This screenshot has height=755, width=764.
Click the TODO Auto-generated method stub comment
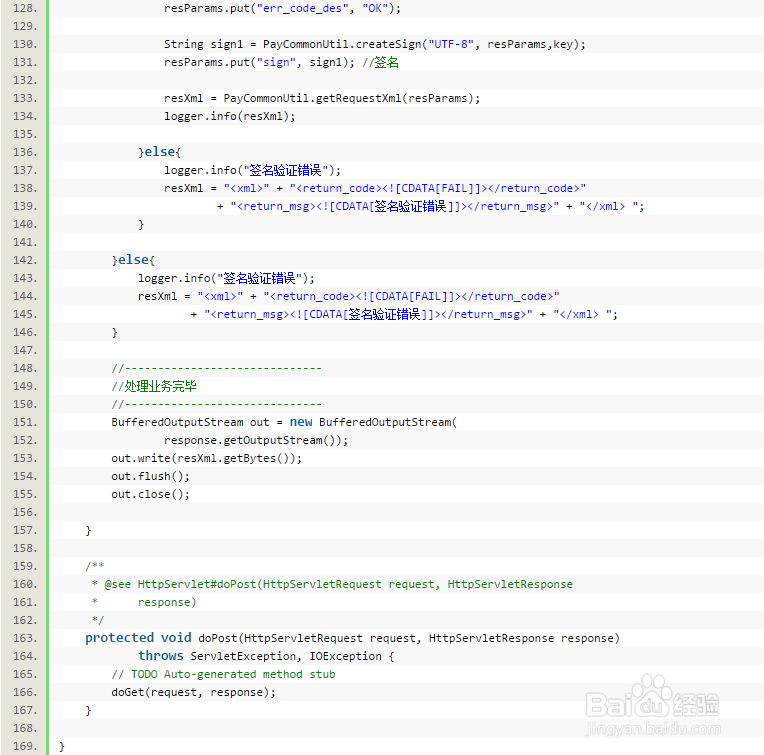pyautogui.click(x=224, y=674)
